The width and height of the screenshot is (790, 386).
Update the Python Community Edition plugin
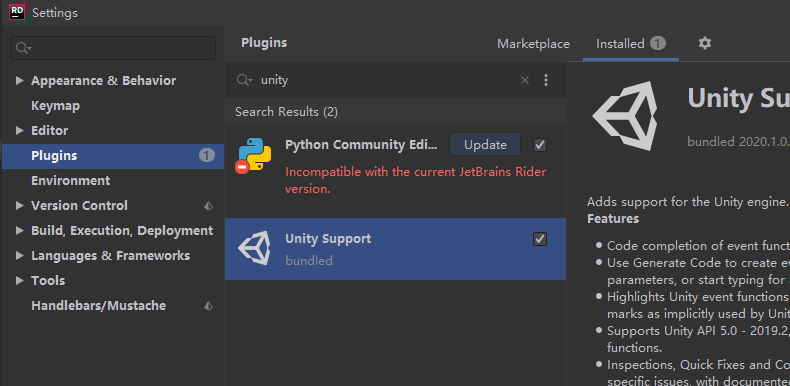[485, 145]
